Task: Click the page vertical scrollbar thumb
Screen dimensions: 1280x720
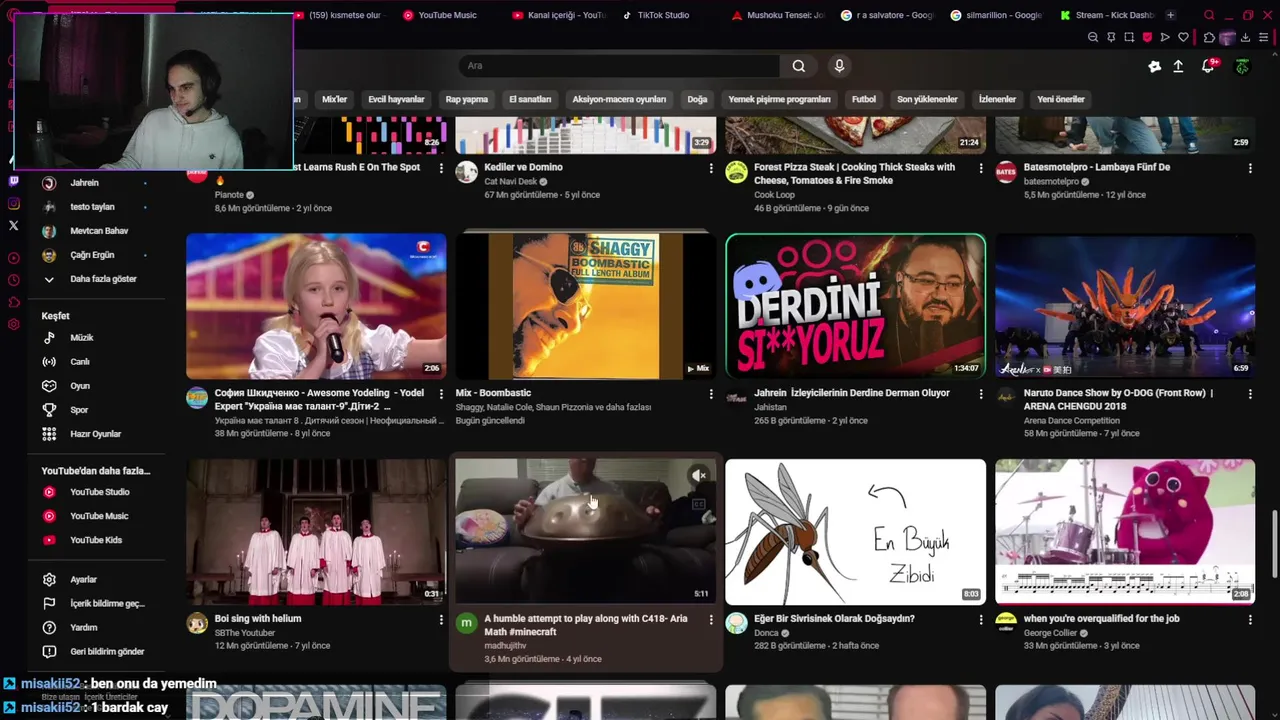Action: tap(1275, 542)
